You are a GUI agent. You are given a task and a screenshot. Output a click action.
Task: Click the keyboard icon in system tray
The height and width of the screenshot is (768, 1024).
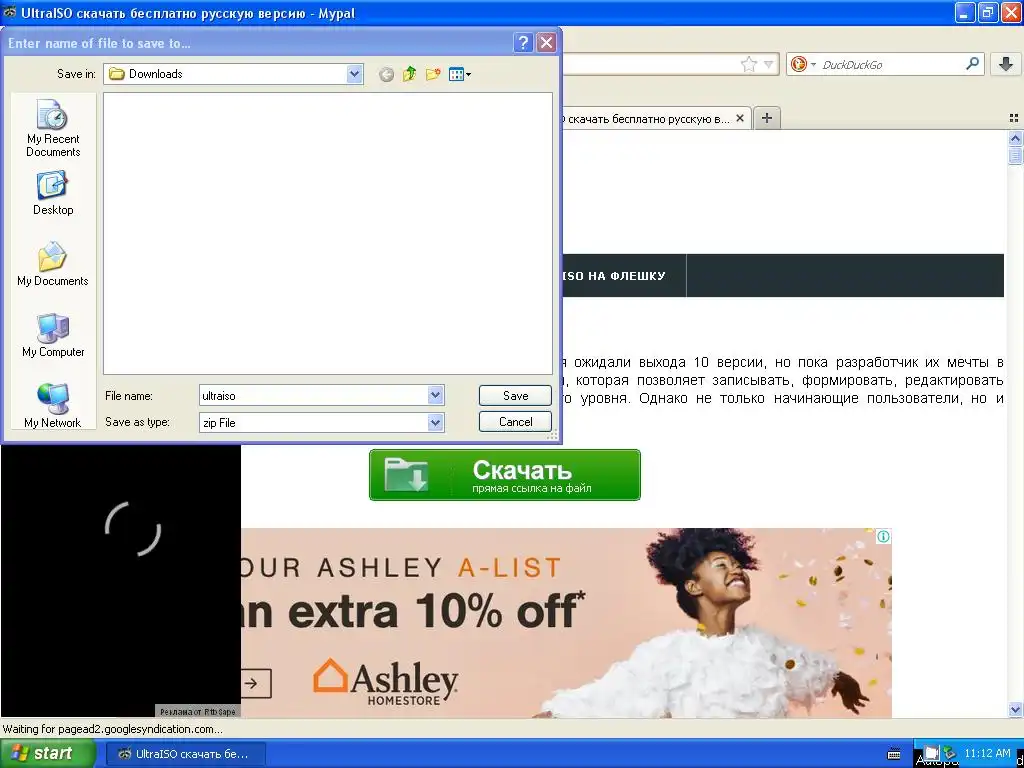click(894, 754)
